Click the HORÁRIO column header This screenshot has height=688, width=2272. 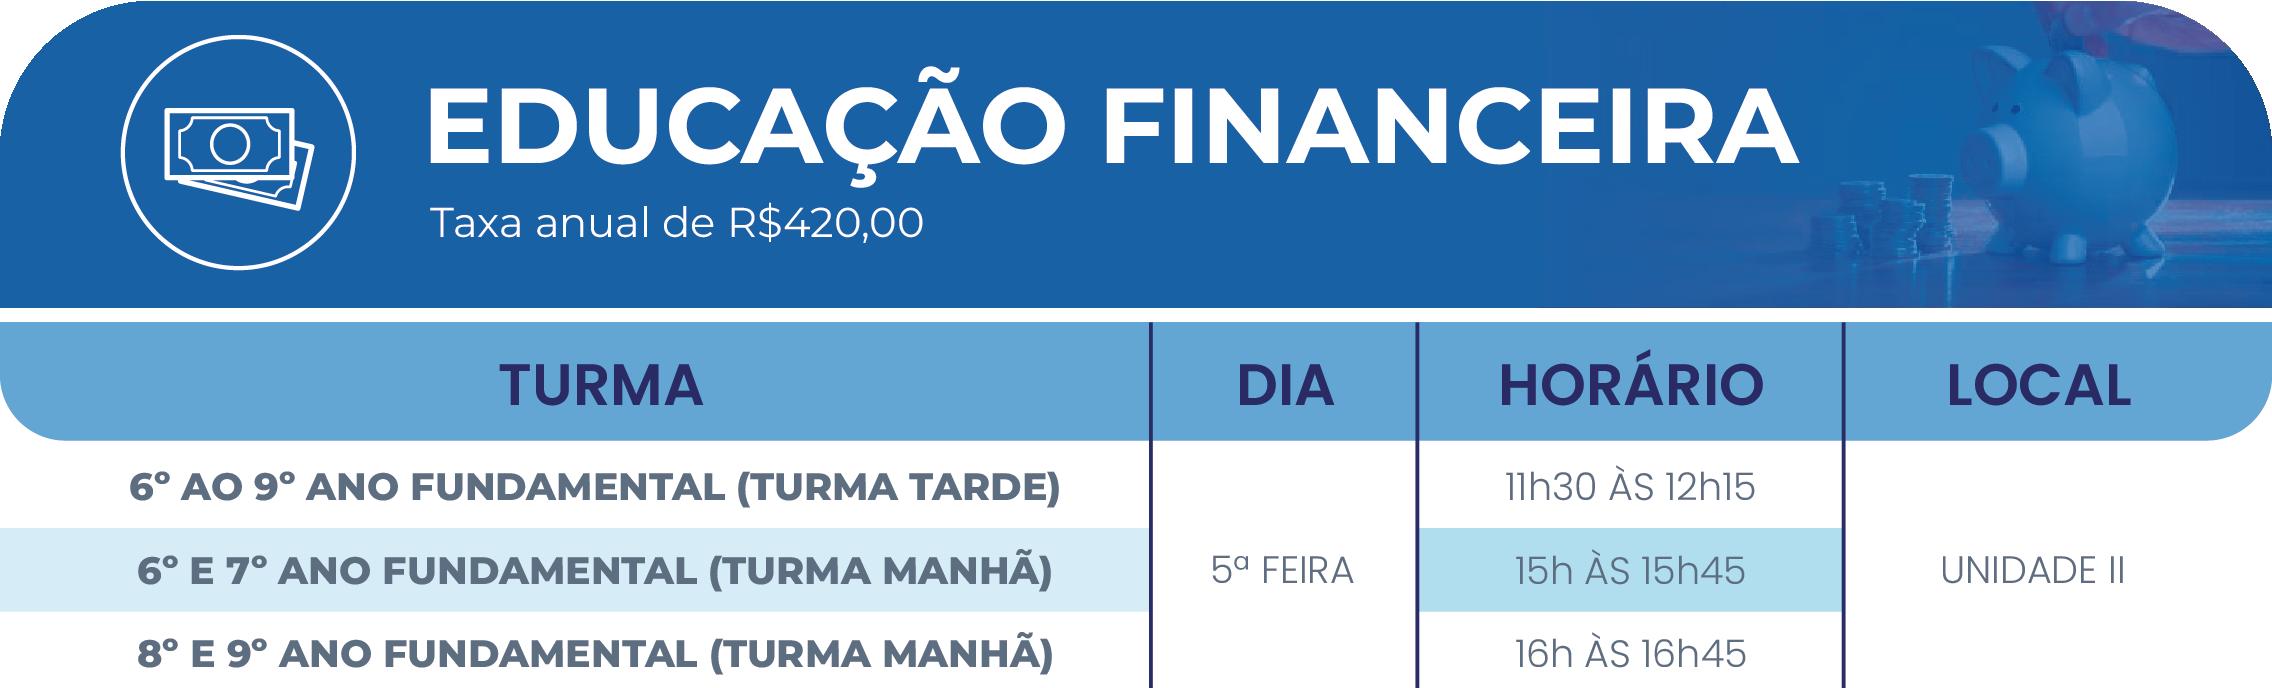(1631, 384)
